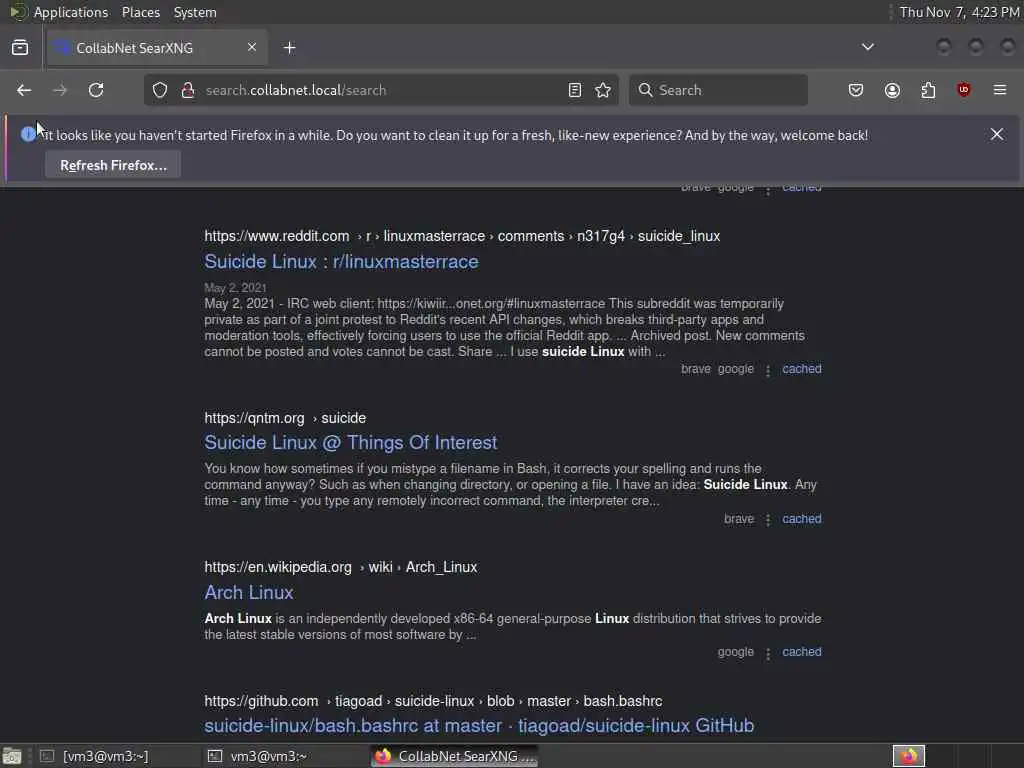This screenshot has height=768, width=1024.
Task: Bookmark this page with the star icon
Action: (603, 90)
